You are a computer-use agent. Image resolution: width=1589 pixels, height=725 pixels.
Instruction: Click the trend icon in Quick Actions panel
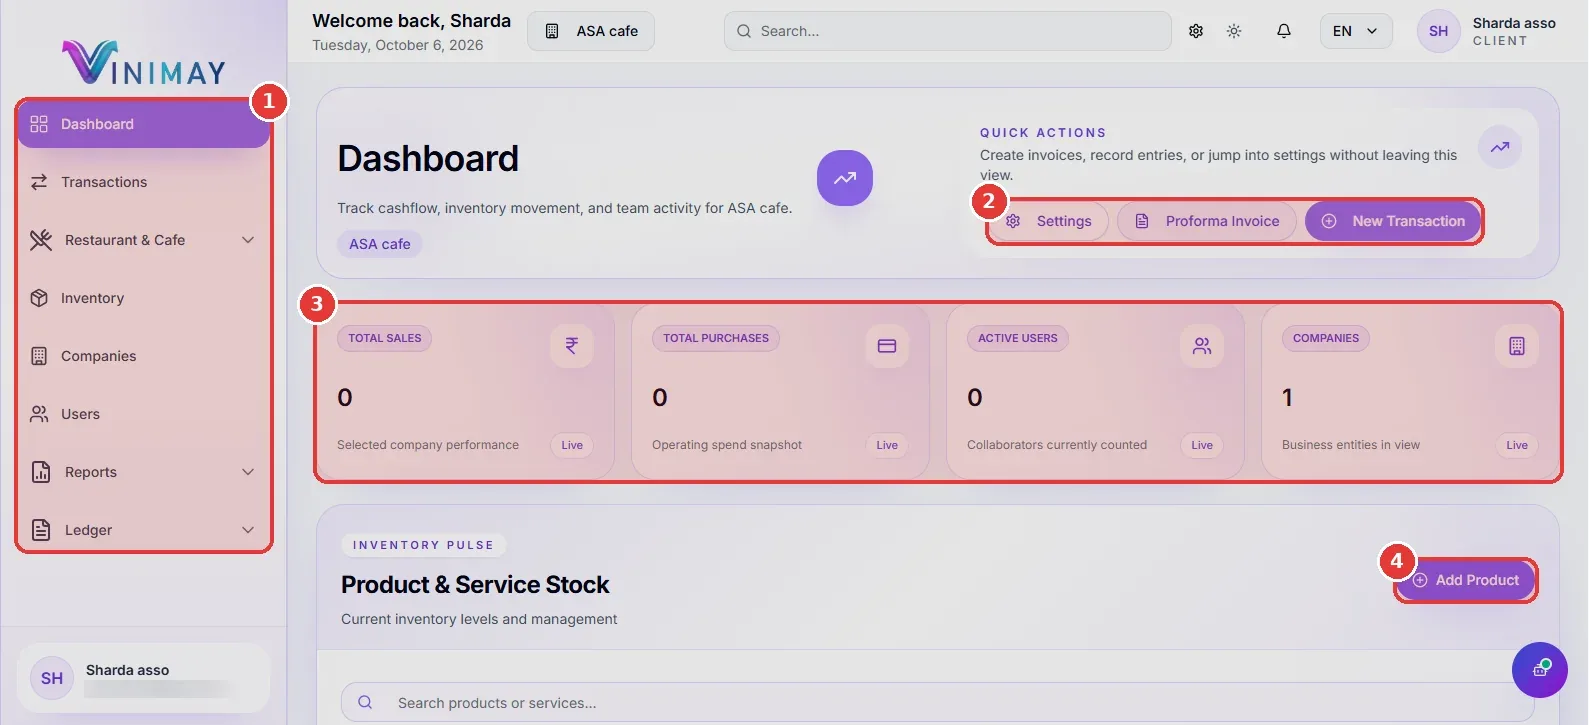pos(1500,147)
